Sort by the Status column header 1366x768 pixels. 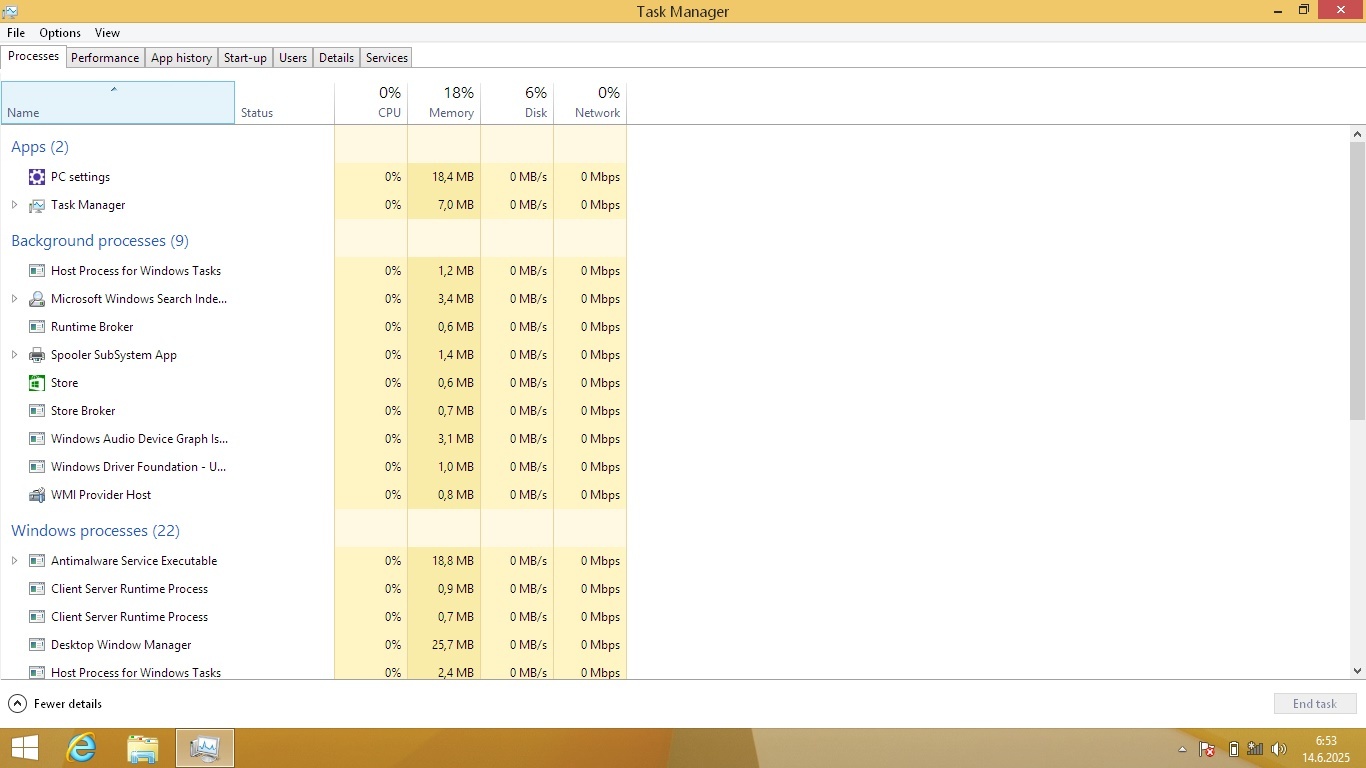tap(285, 103)
